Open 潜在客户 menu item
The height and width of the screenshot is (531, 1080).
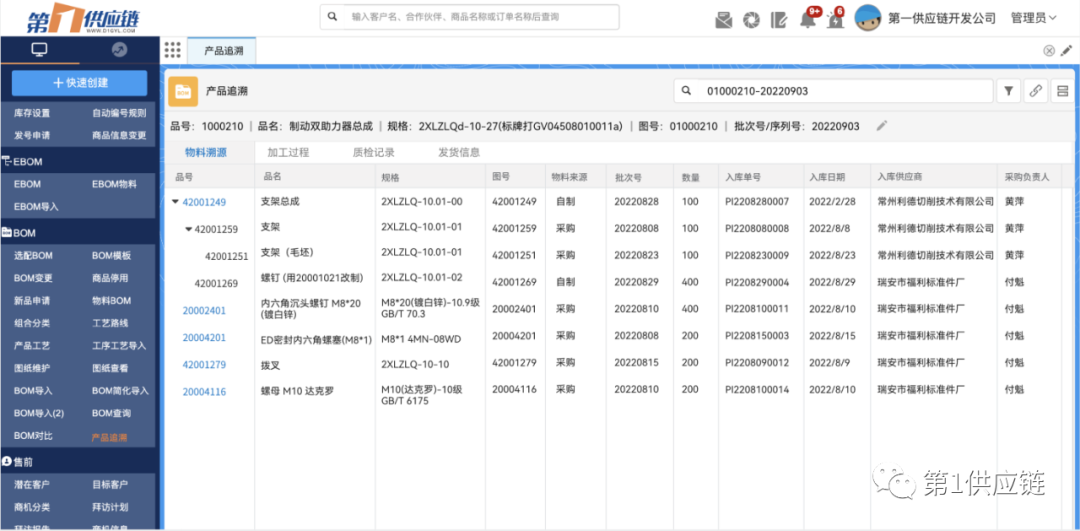point(32,485)
